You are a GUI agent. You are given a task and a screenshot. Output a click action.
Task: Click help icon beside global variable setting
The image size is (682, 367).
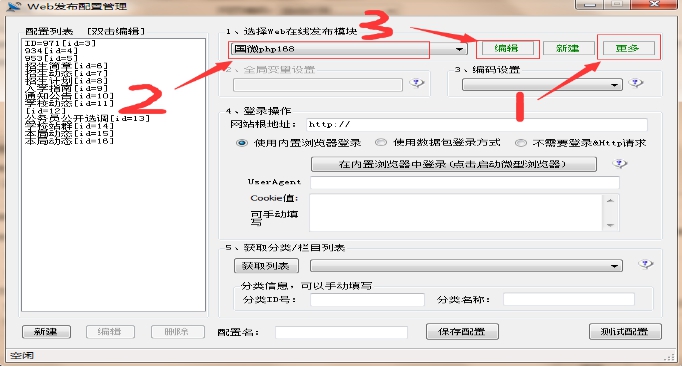[x=416, y=83]
